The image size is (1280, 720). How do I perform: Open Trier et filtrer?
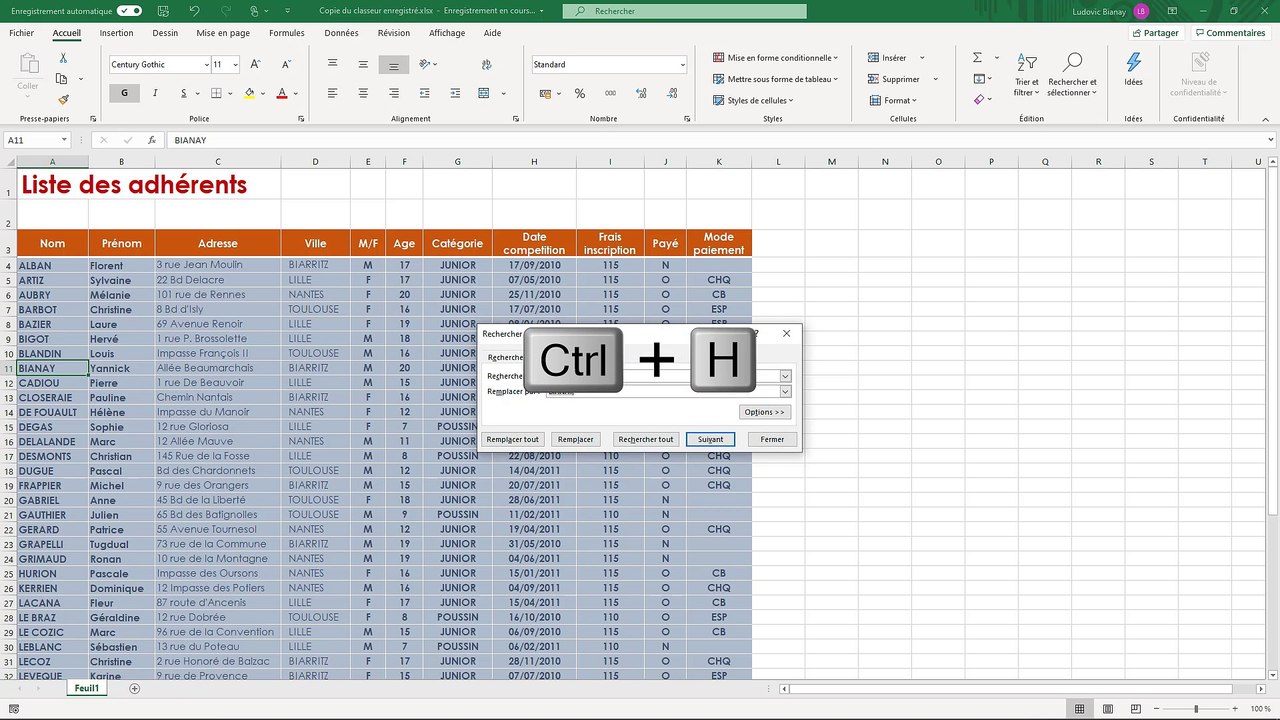[1027, 75]
